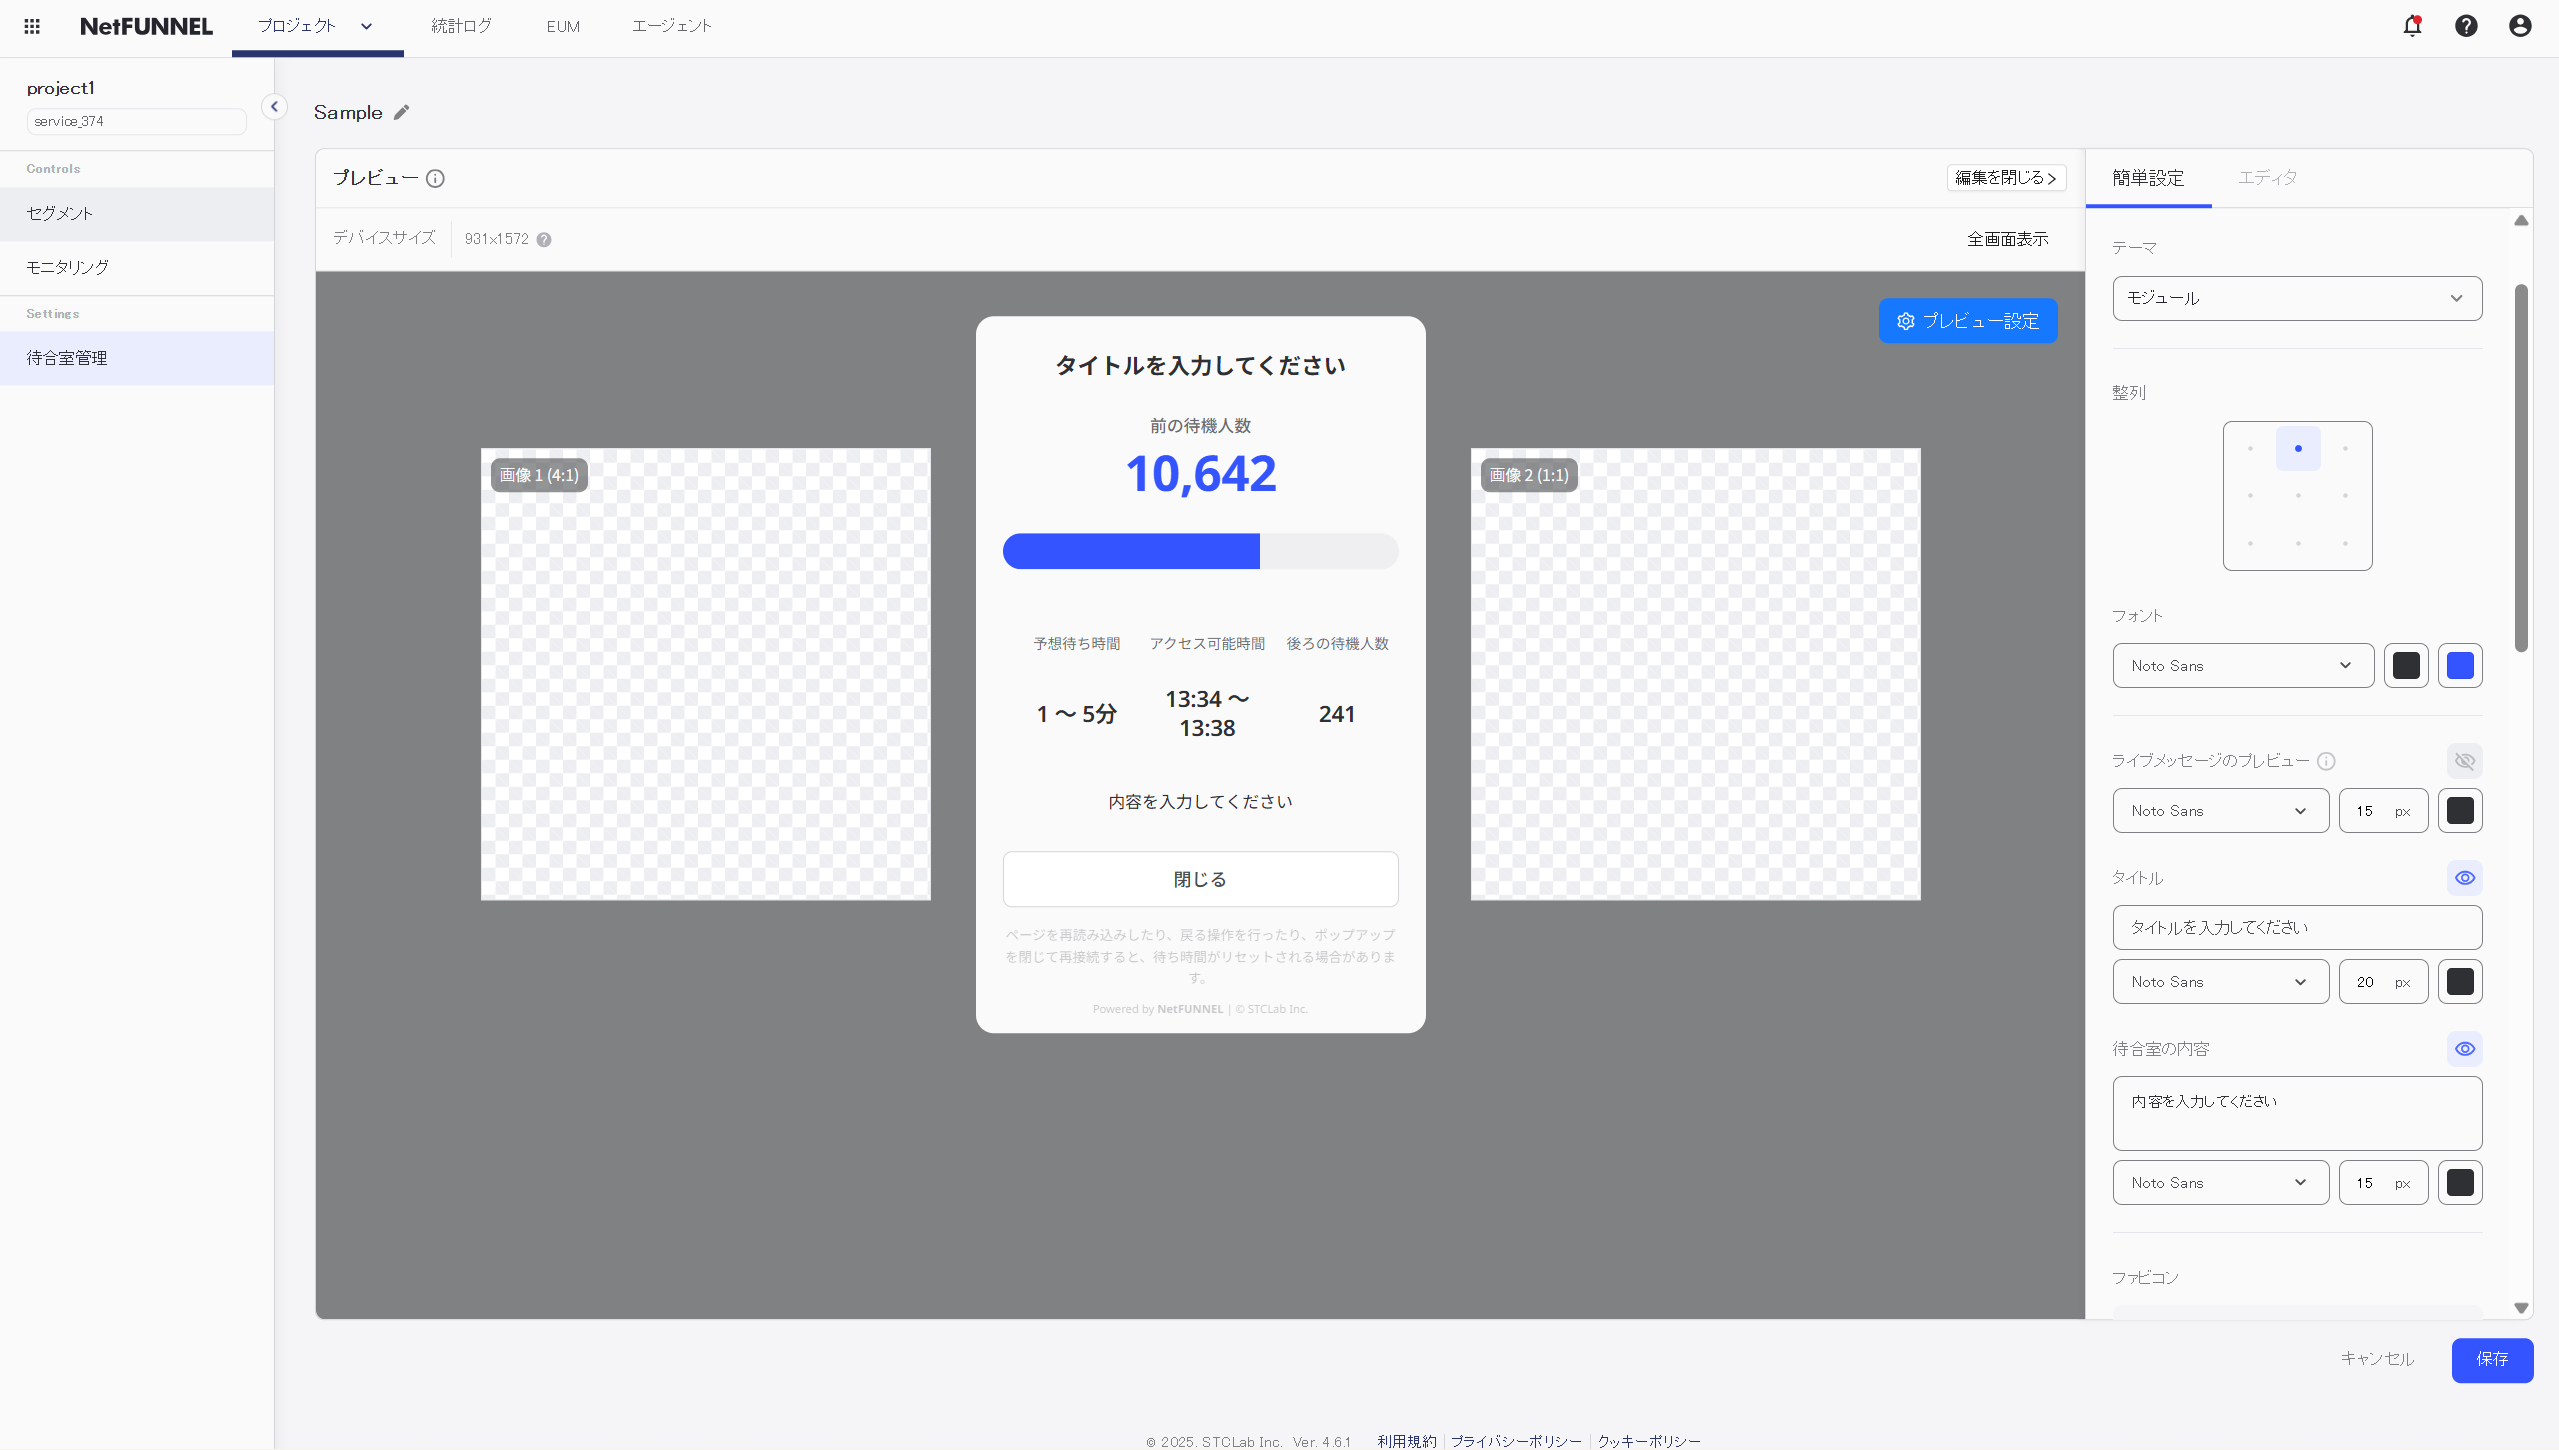Toggle visibility of ライブメッセージのプレビュー

click(2465, 761)
